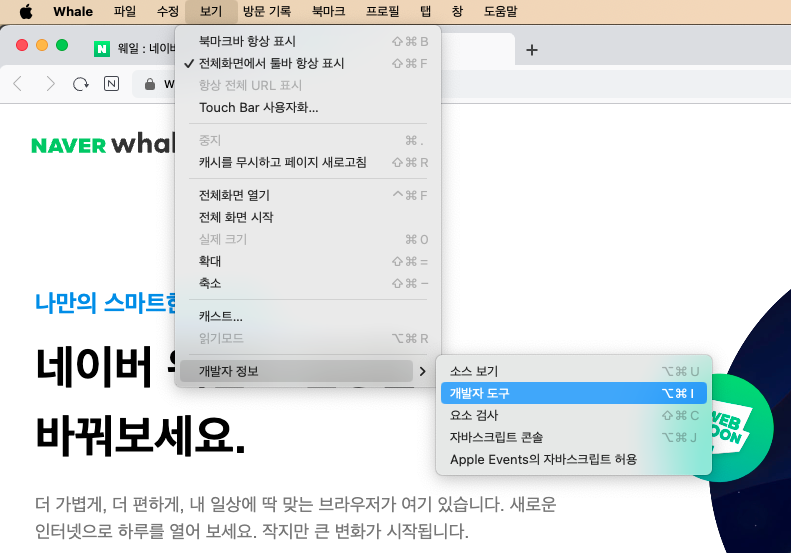Open the 프로필 menu
Viewport: 791px width, 553px height.
click(382, 11)
